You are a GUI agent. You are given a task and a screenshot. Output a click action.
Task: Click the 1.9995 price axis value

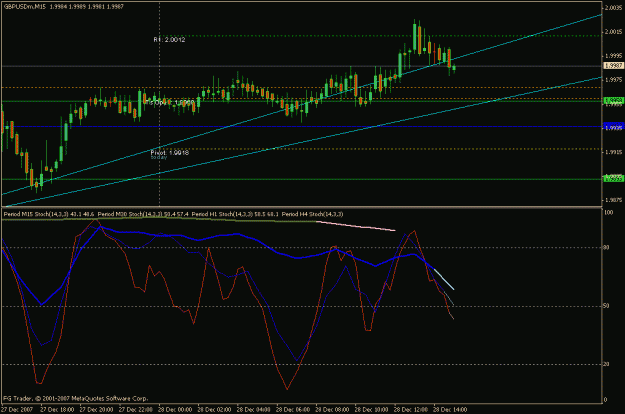click(x=613, y=56)
